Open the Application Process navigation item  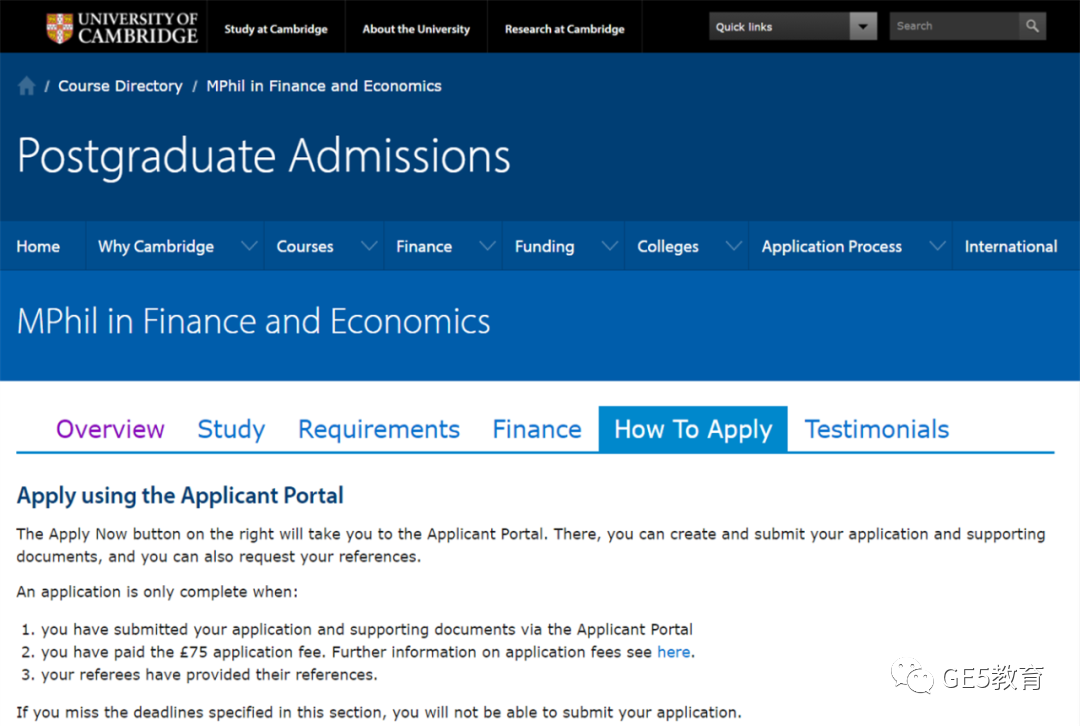point(831,247)
